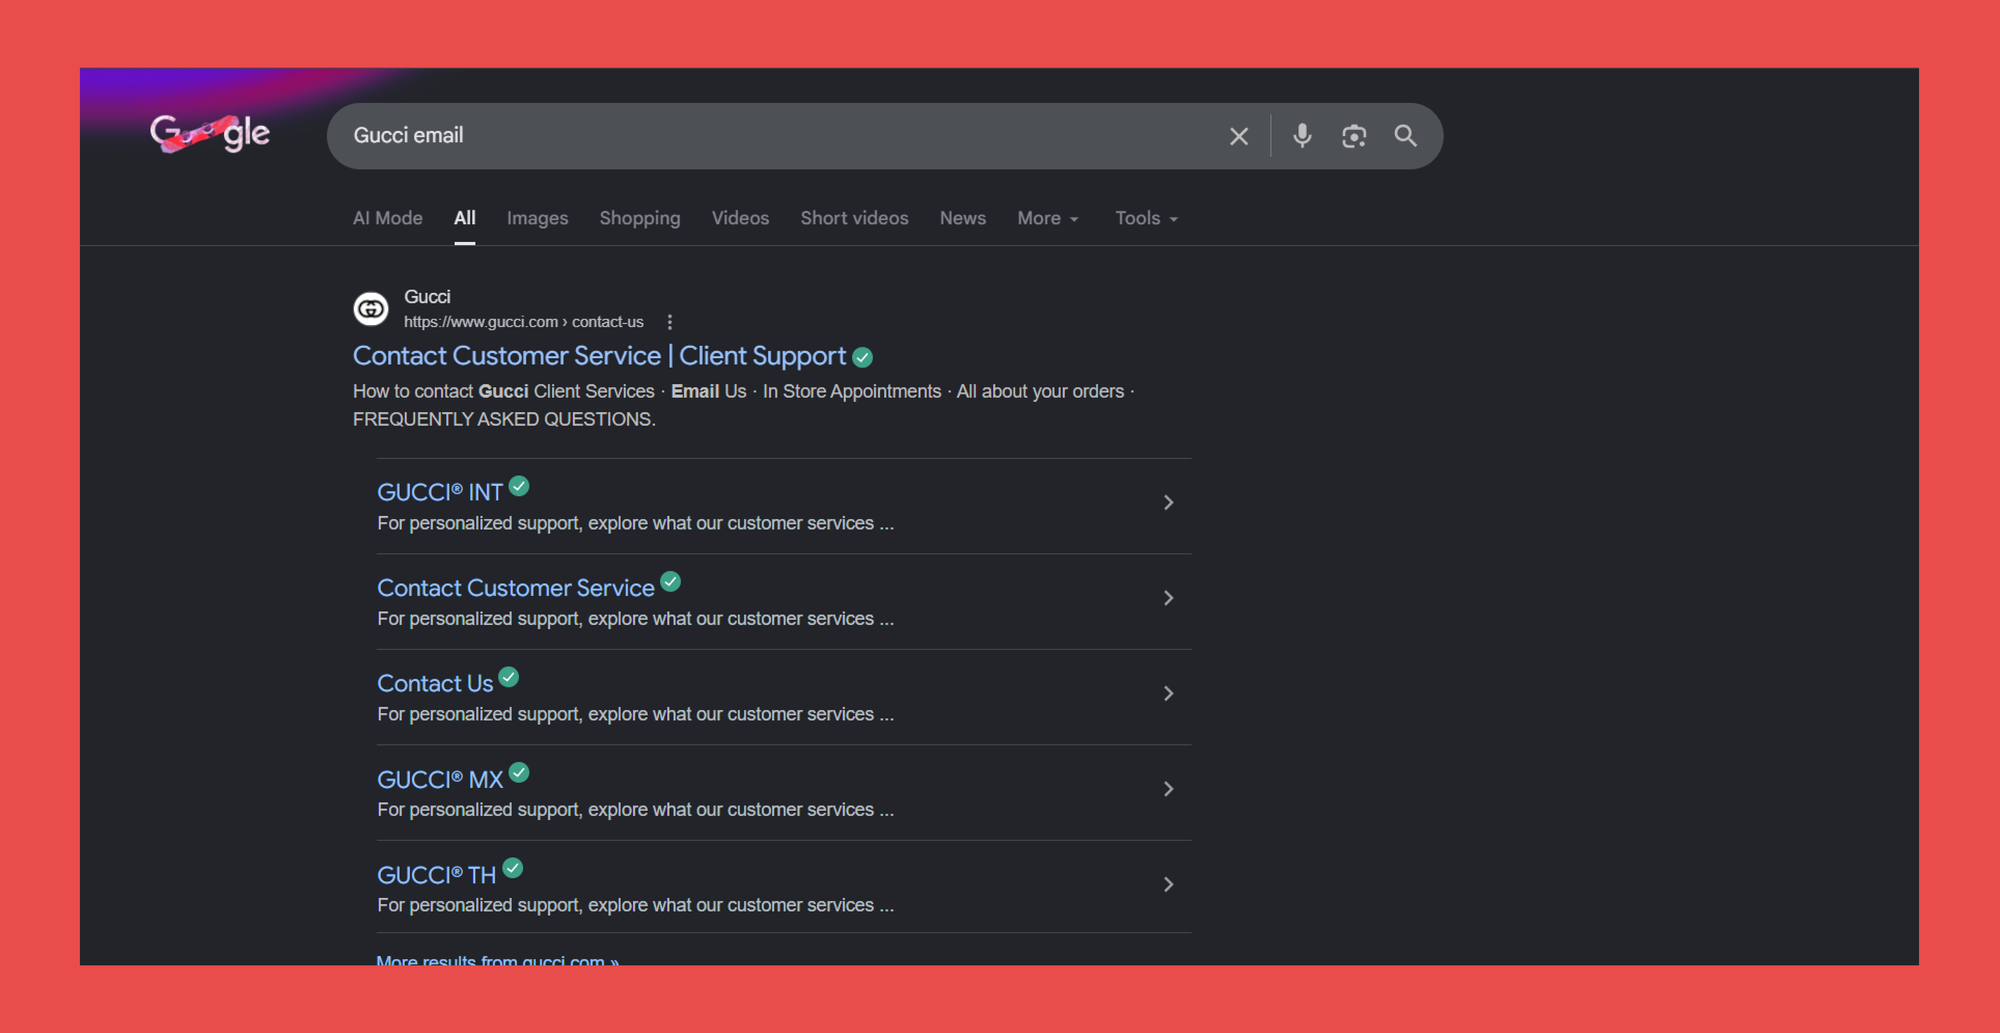Start voice search with the microphone icon
The height and width of the screenshot is (1033, 2000).
tap(1301, 136)
